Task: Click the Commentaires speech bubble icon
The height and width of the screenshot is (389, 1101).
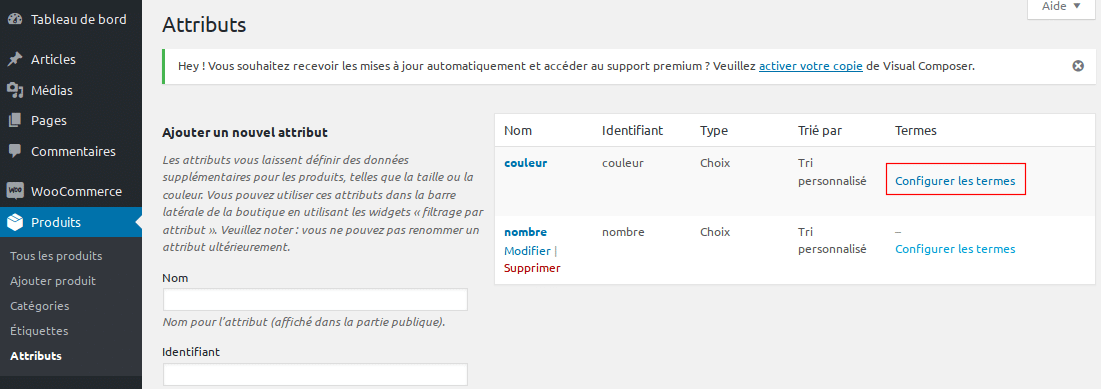Action: coord(15,152)
